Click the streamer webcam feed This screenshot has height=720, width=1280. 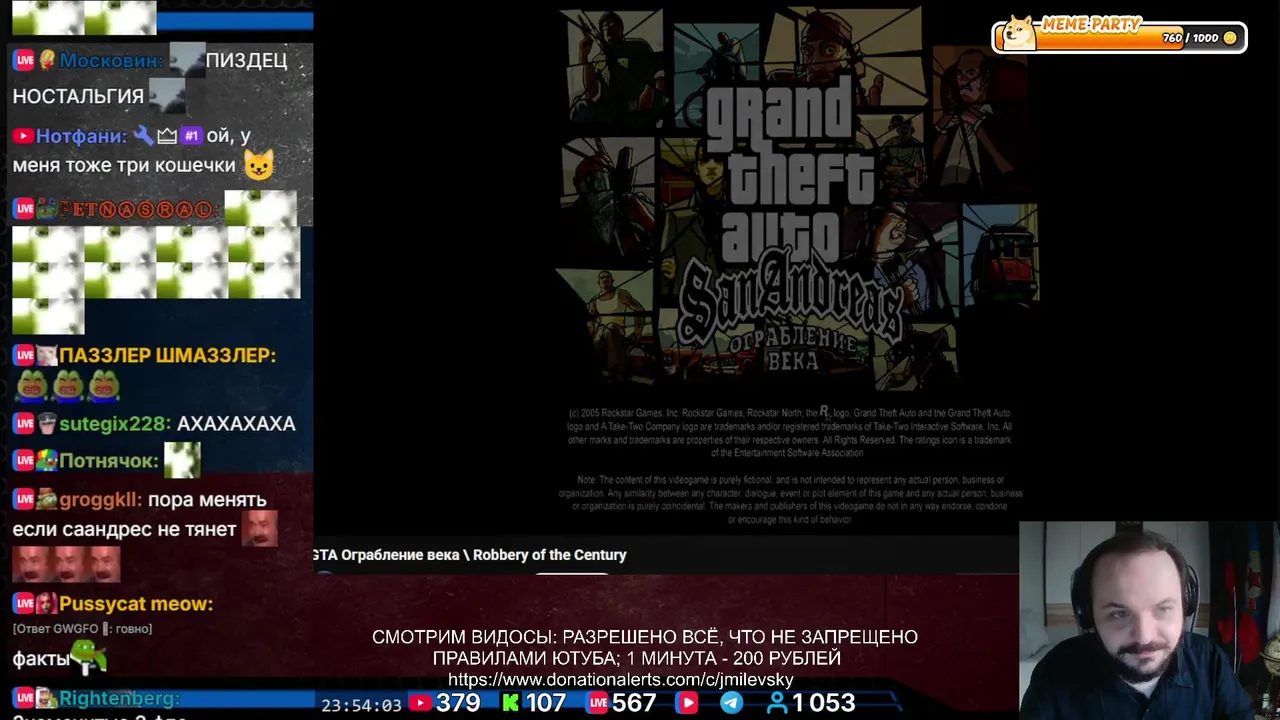point(1149,620)
